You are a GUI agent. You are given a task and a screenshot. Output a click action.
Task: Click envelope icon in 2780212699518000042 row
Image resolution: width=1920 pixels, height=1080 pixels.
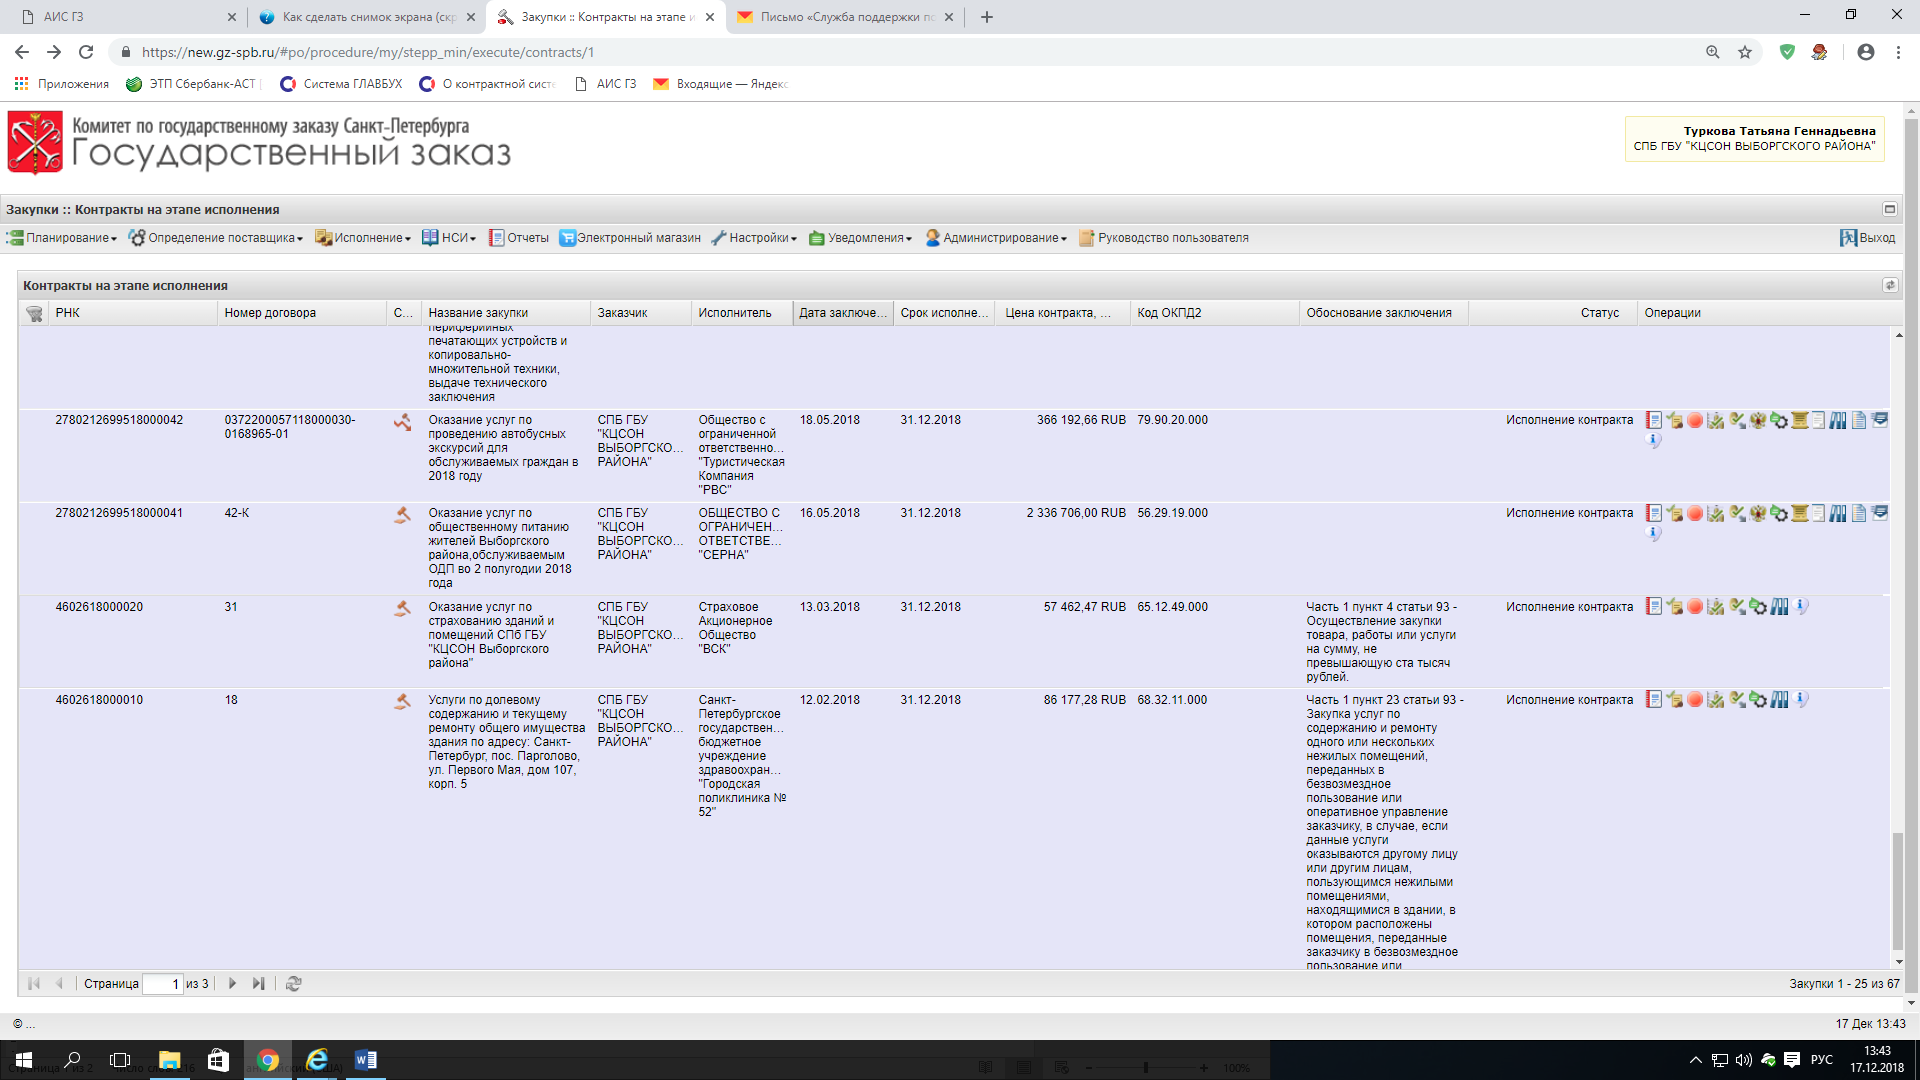(1880, 420)
